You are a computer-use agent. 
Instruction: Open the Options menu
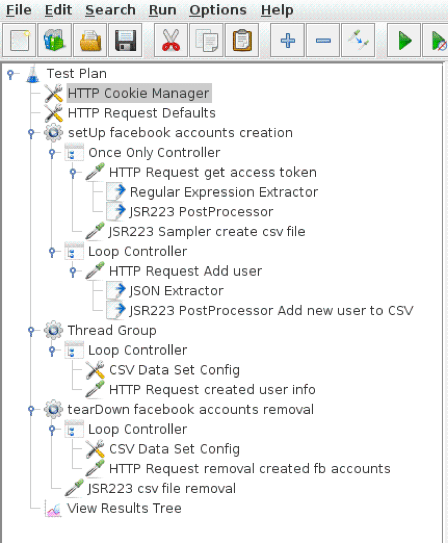218,10
